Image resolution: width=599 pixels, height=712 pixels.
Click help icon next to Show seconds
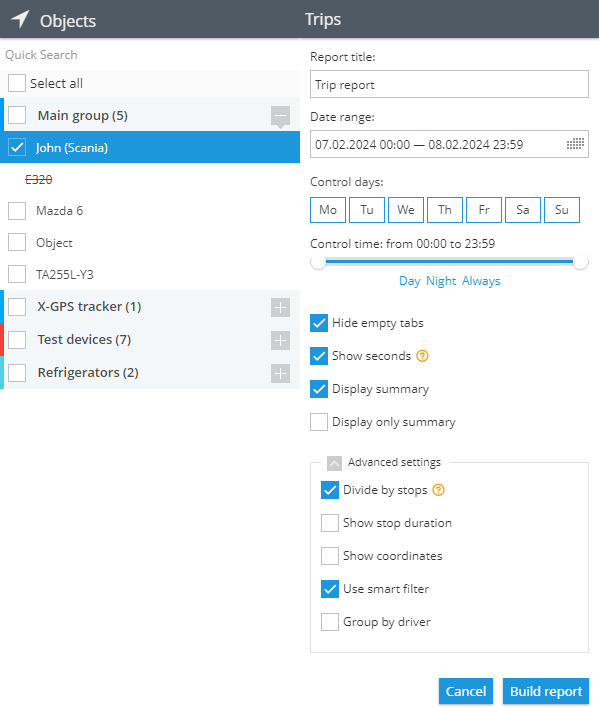coord(422,356)
